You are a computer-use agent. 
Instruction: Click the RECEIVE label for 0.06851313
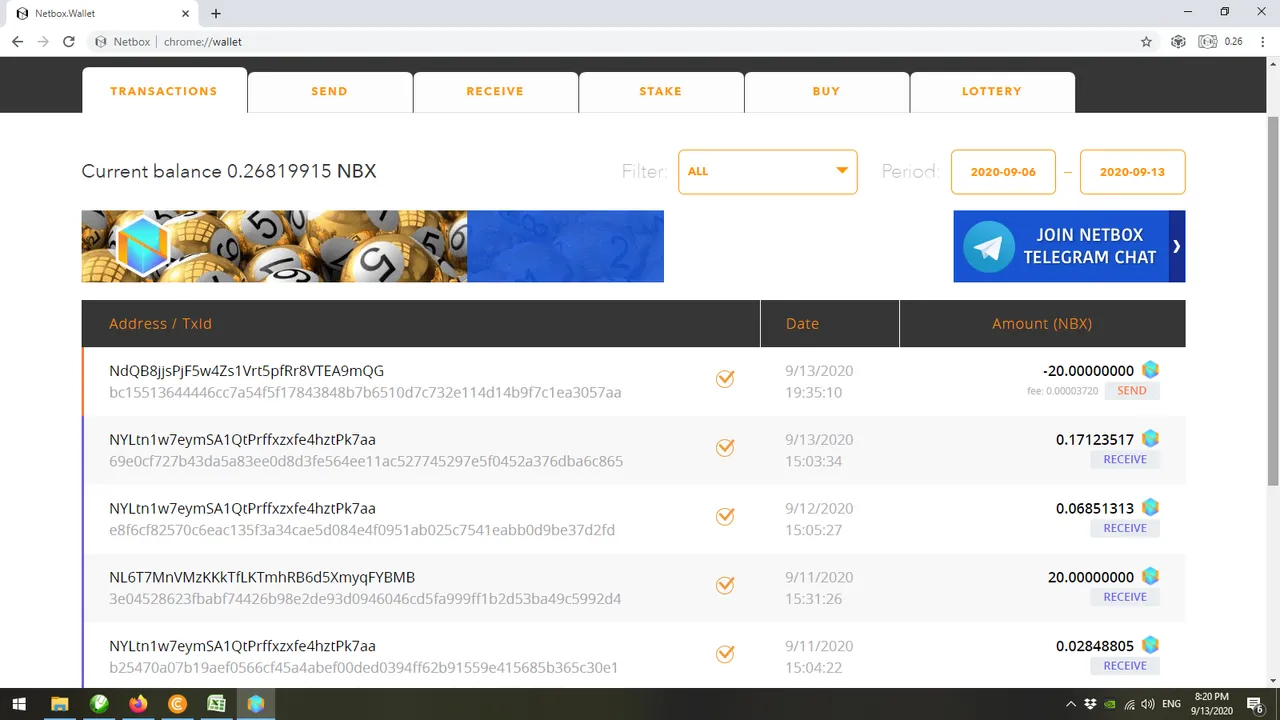coord(1125,528)
